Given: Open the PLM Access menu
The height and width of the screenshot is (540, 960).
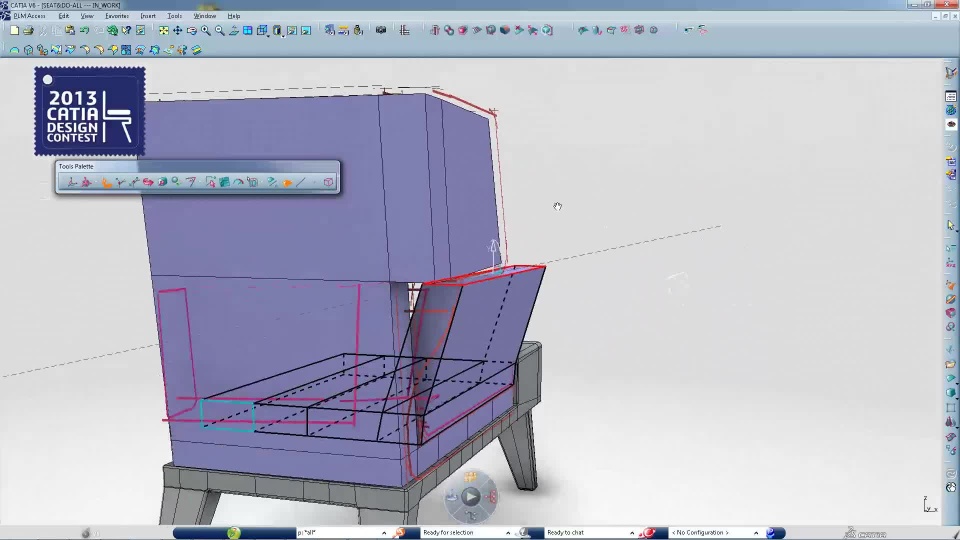Looking at the screenshot, I should [x=29, y=16].
